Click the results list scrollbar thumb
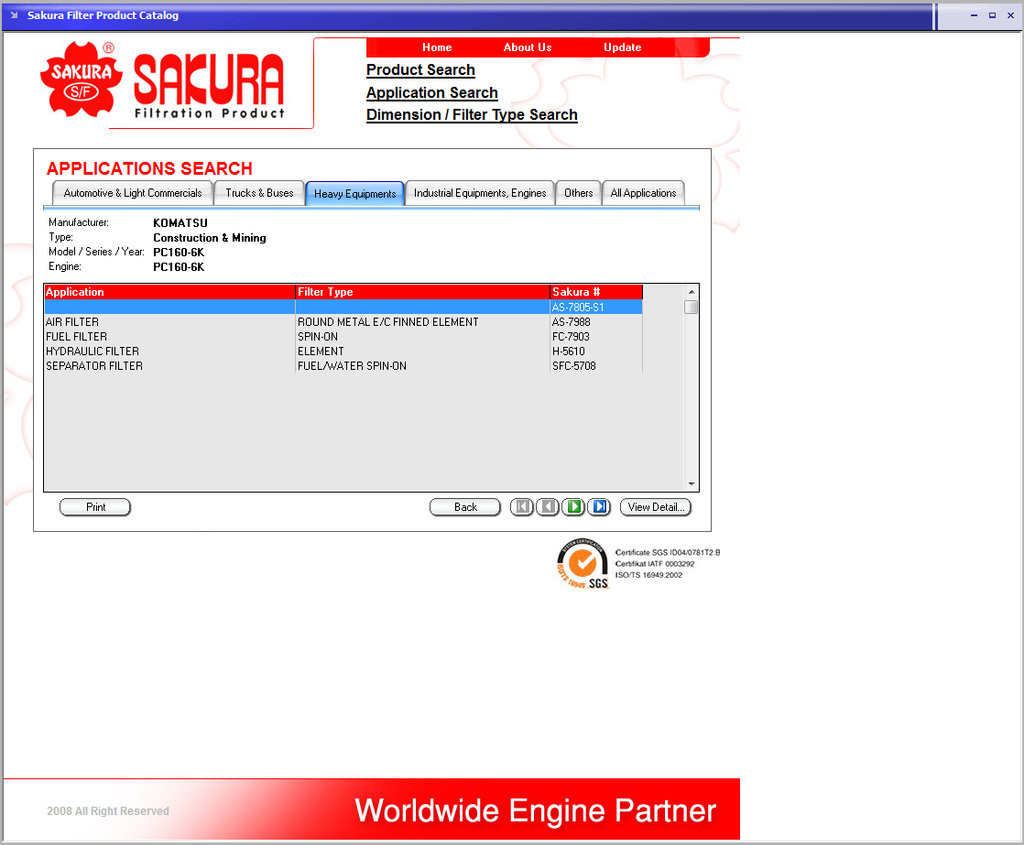 (691, 307)
